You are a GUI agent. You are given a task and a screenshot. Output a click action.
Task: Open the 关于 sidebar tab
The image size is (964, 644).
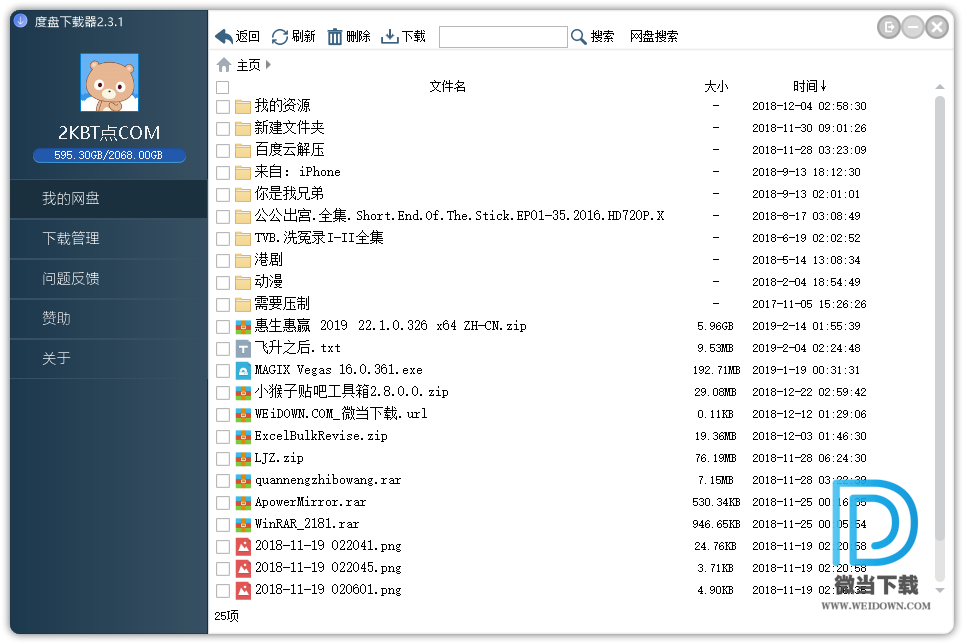(109, 358)
